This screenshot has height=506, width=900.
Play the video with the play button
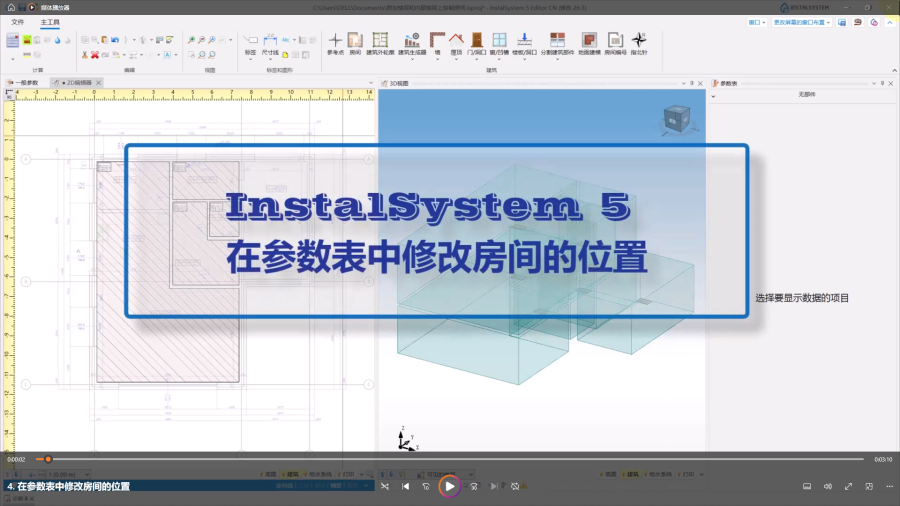[450, 486]
